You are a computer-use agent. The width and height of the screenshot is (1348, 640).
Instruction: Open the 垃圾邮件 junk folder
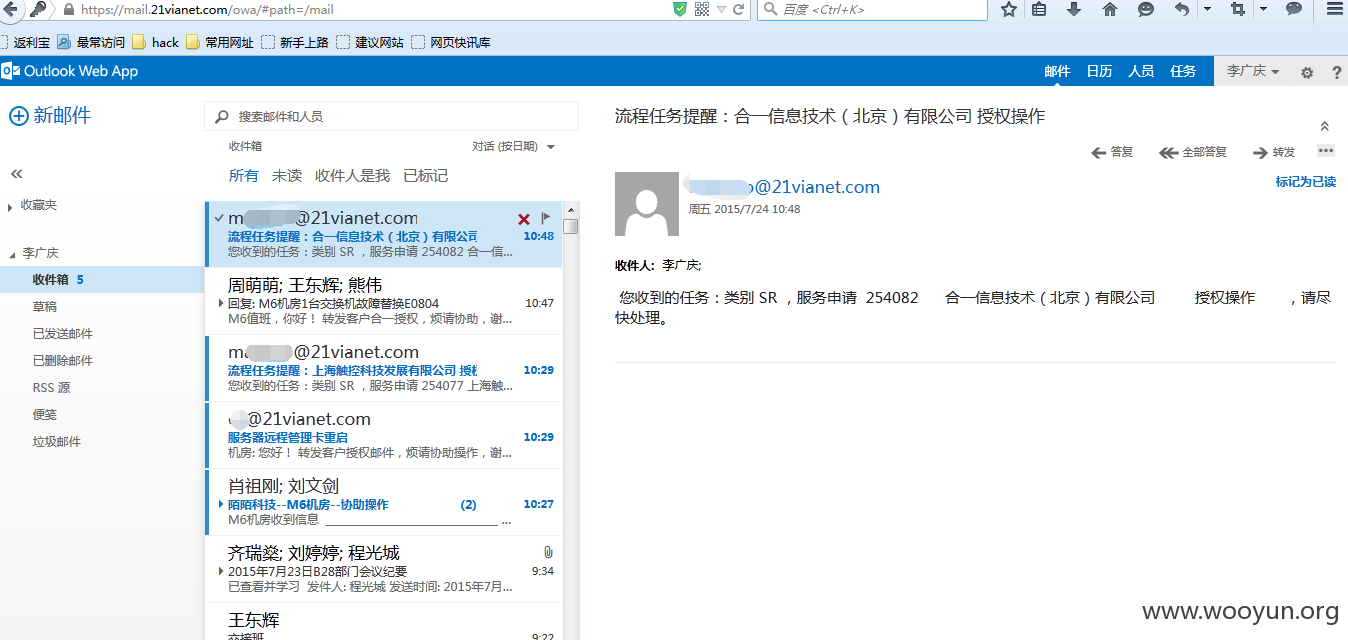point(57,442)
